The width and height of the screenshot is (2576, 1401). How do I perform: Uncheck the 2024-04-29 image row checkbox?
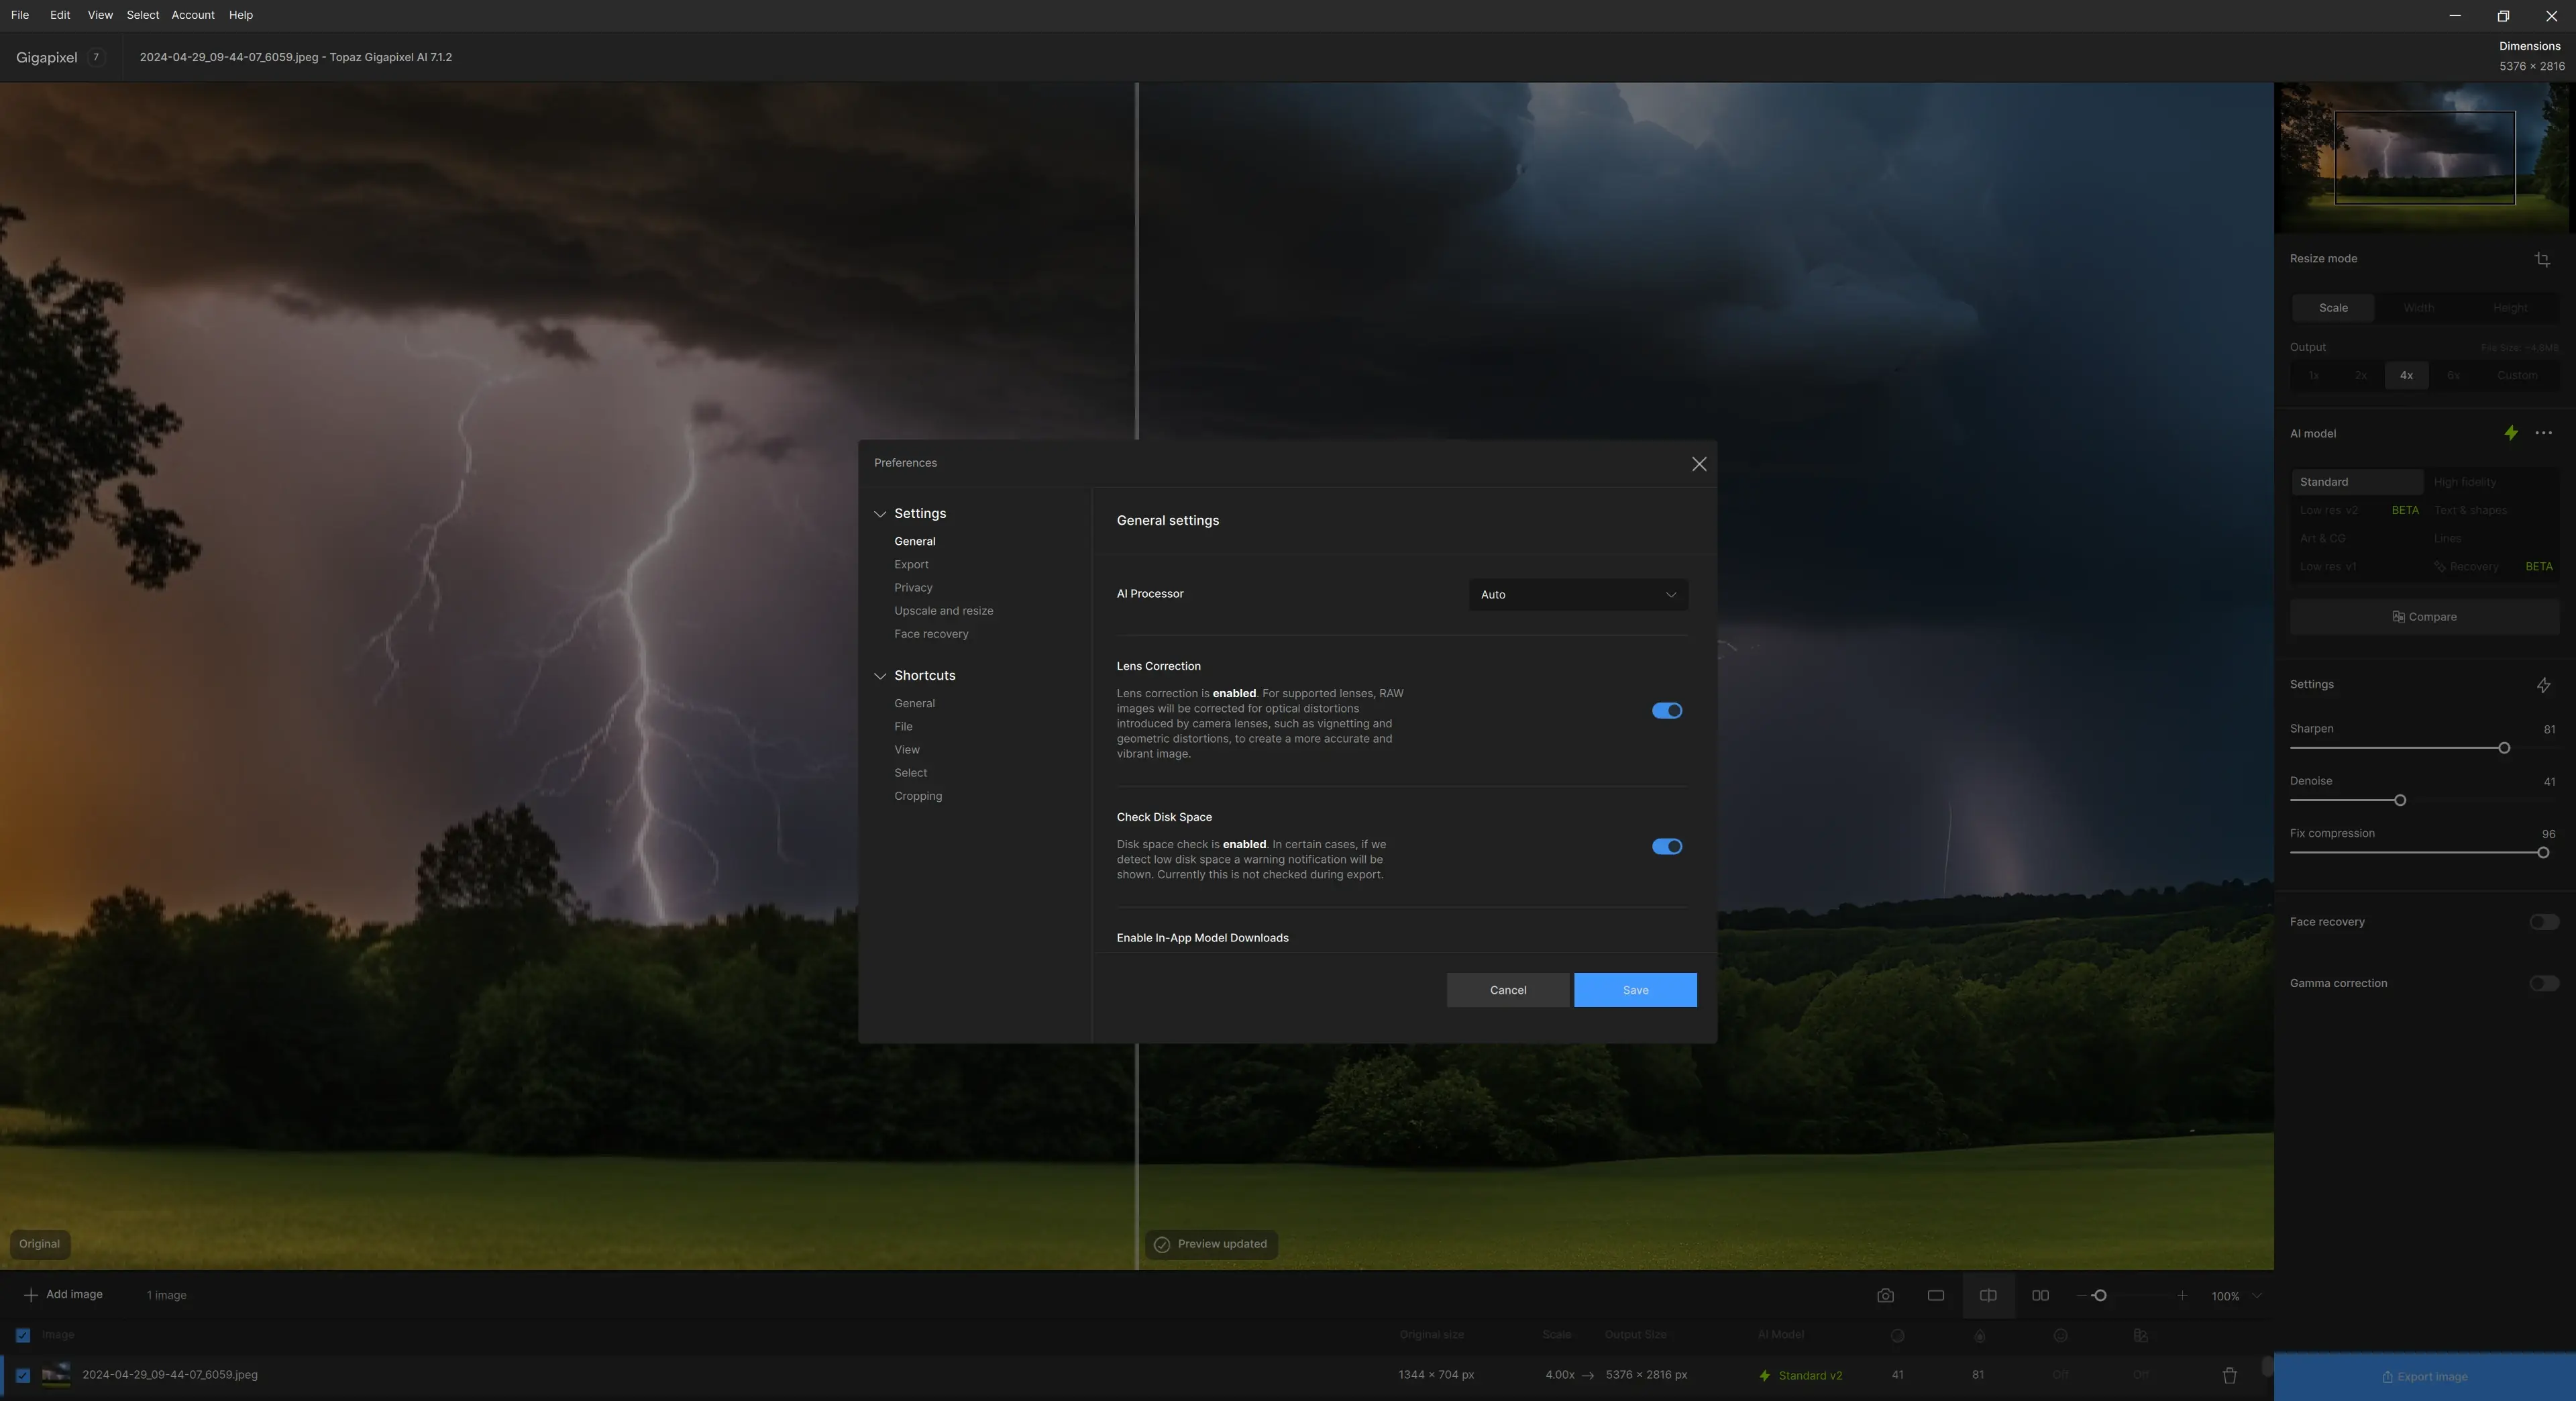[23, 1375]
